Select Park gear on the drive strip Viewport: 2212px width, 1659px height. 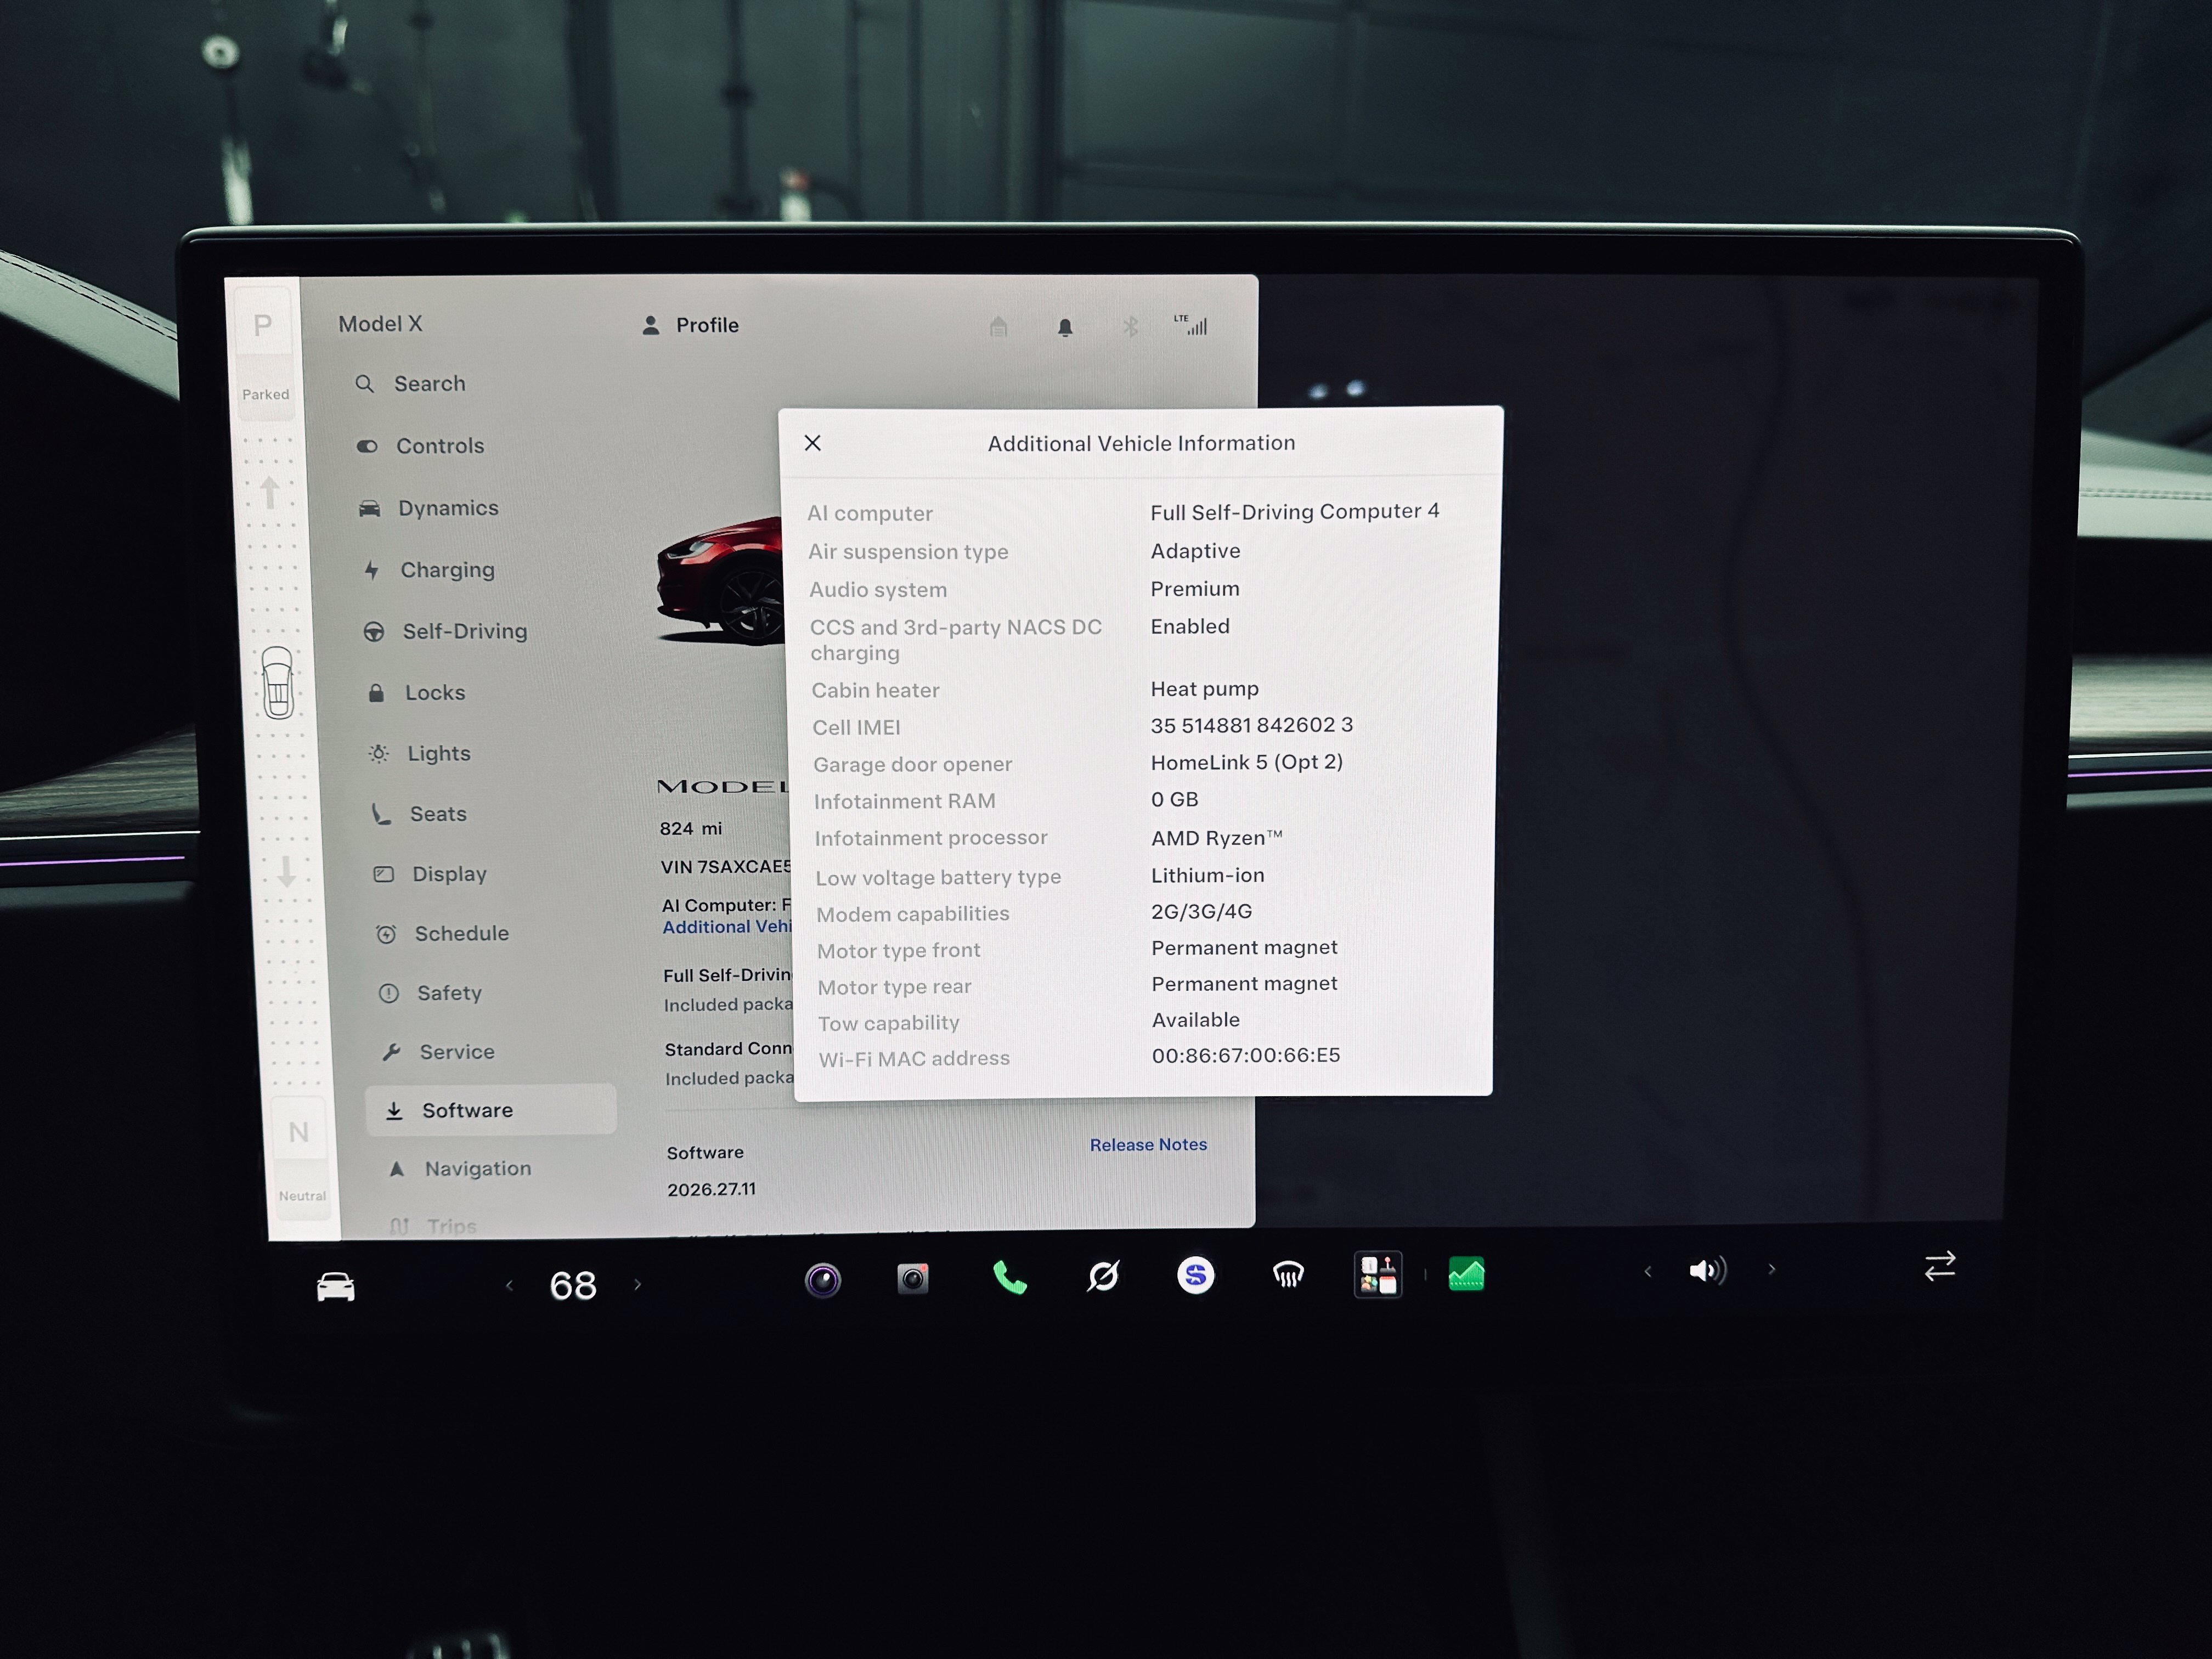[263, 325]
